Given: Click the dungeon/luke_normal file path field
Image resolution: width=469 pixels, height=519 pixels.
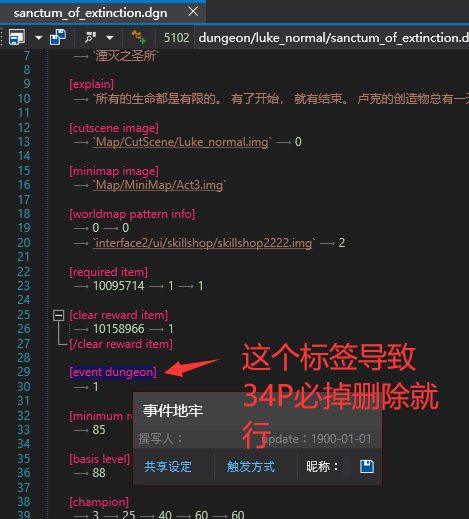Looking at the screenshot, I should point(333,38).
